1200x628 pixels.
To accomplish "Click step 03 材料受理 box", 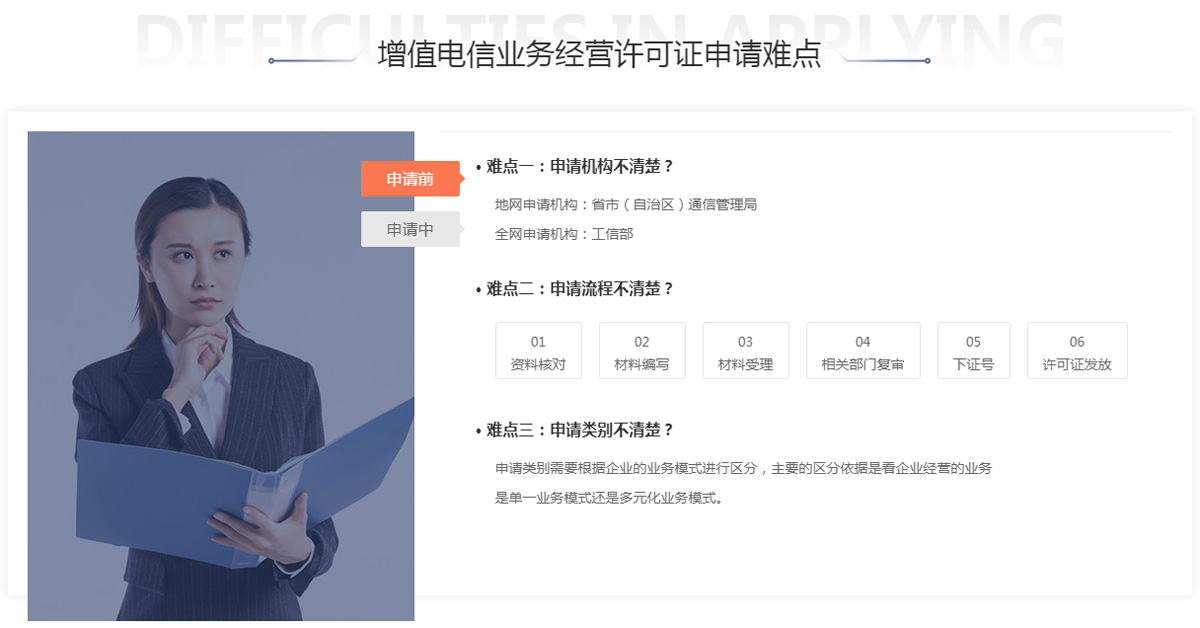I will [746, 351].
